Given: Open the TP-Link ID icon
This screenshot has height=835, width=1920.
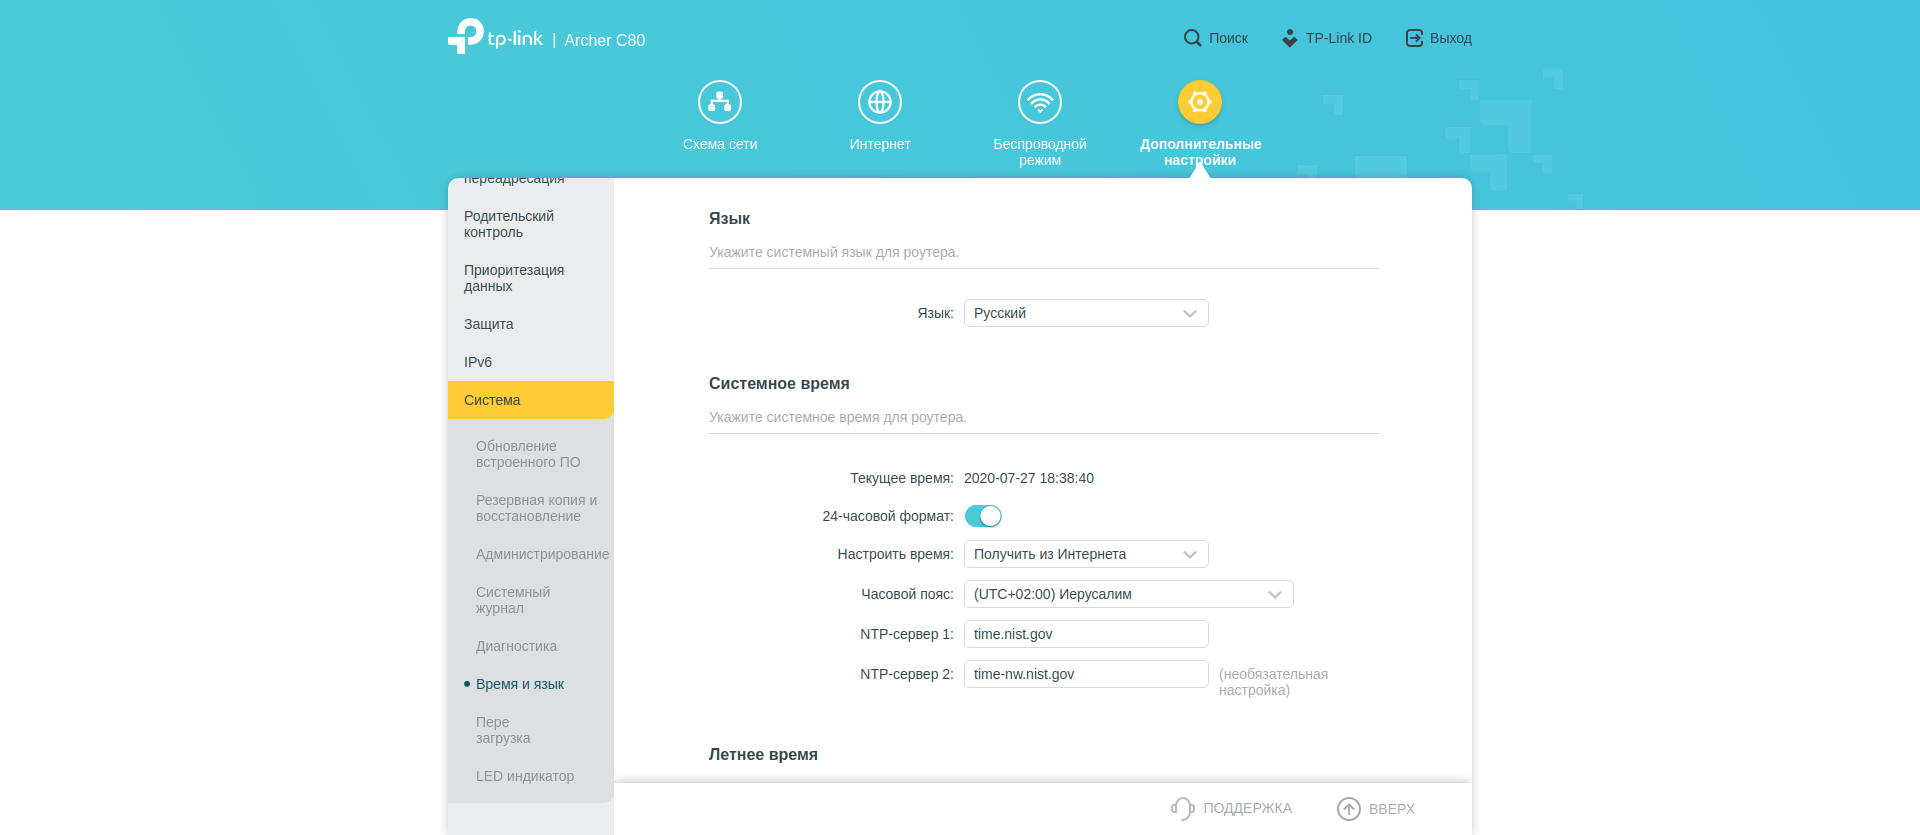Looking at the screenshot, I should click(1289, 38).
